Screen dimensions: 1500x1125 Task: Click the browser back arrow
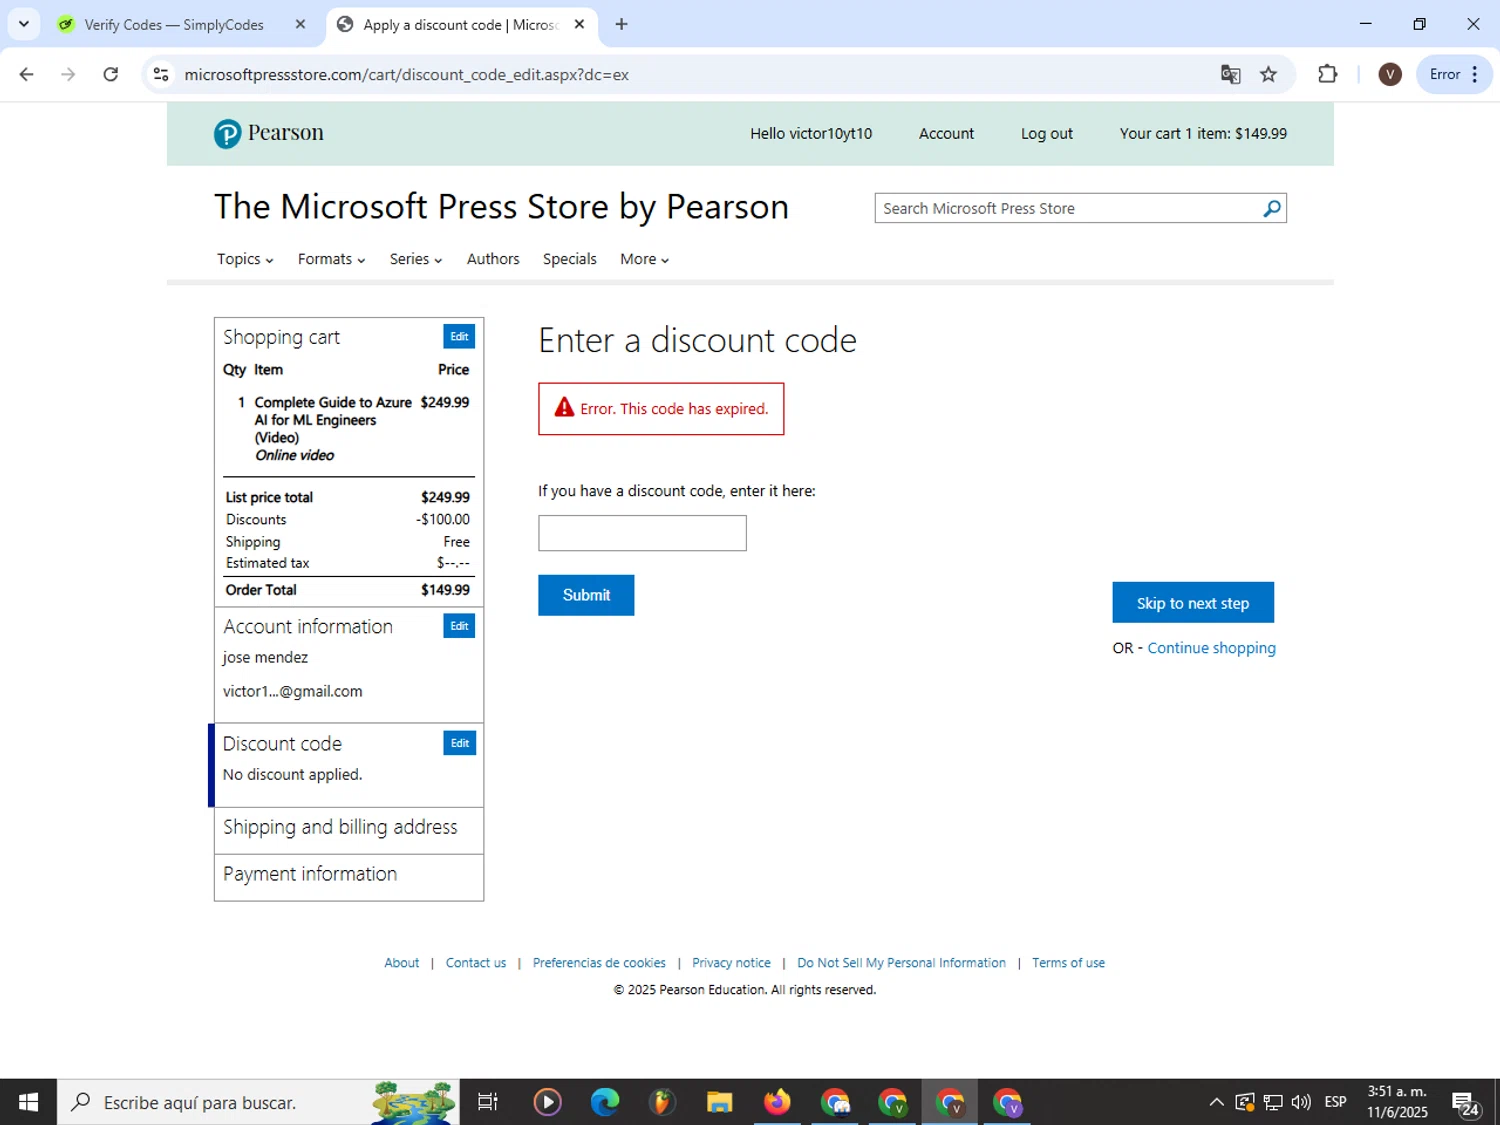coord(27,74)
